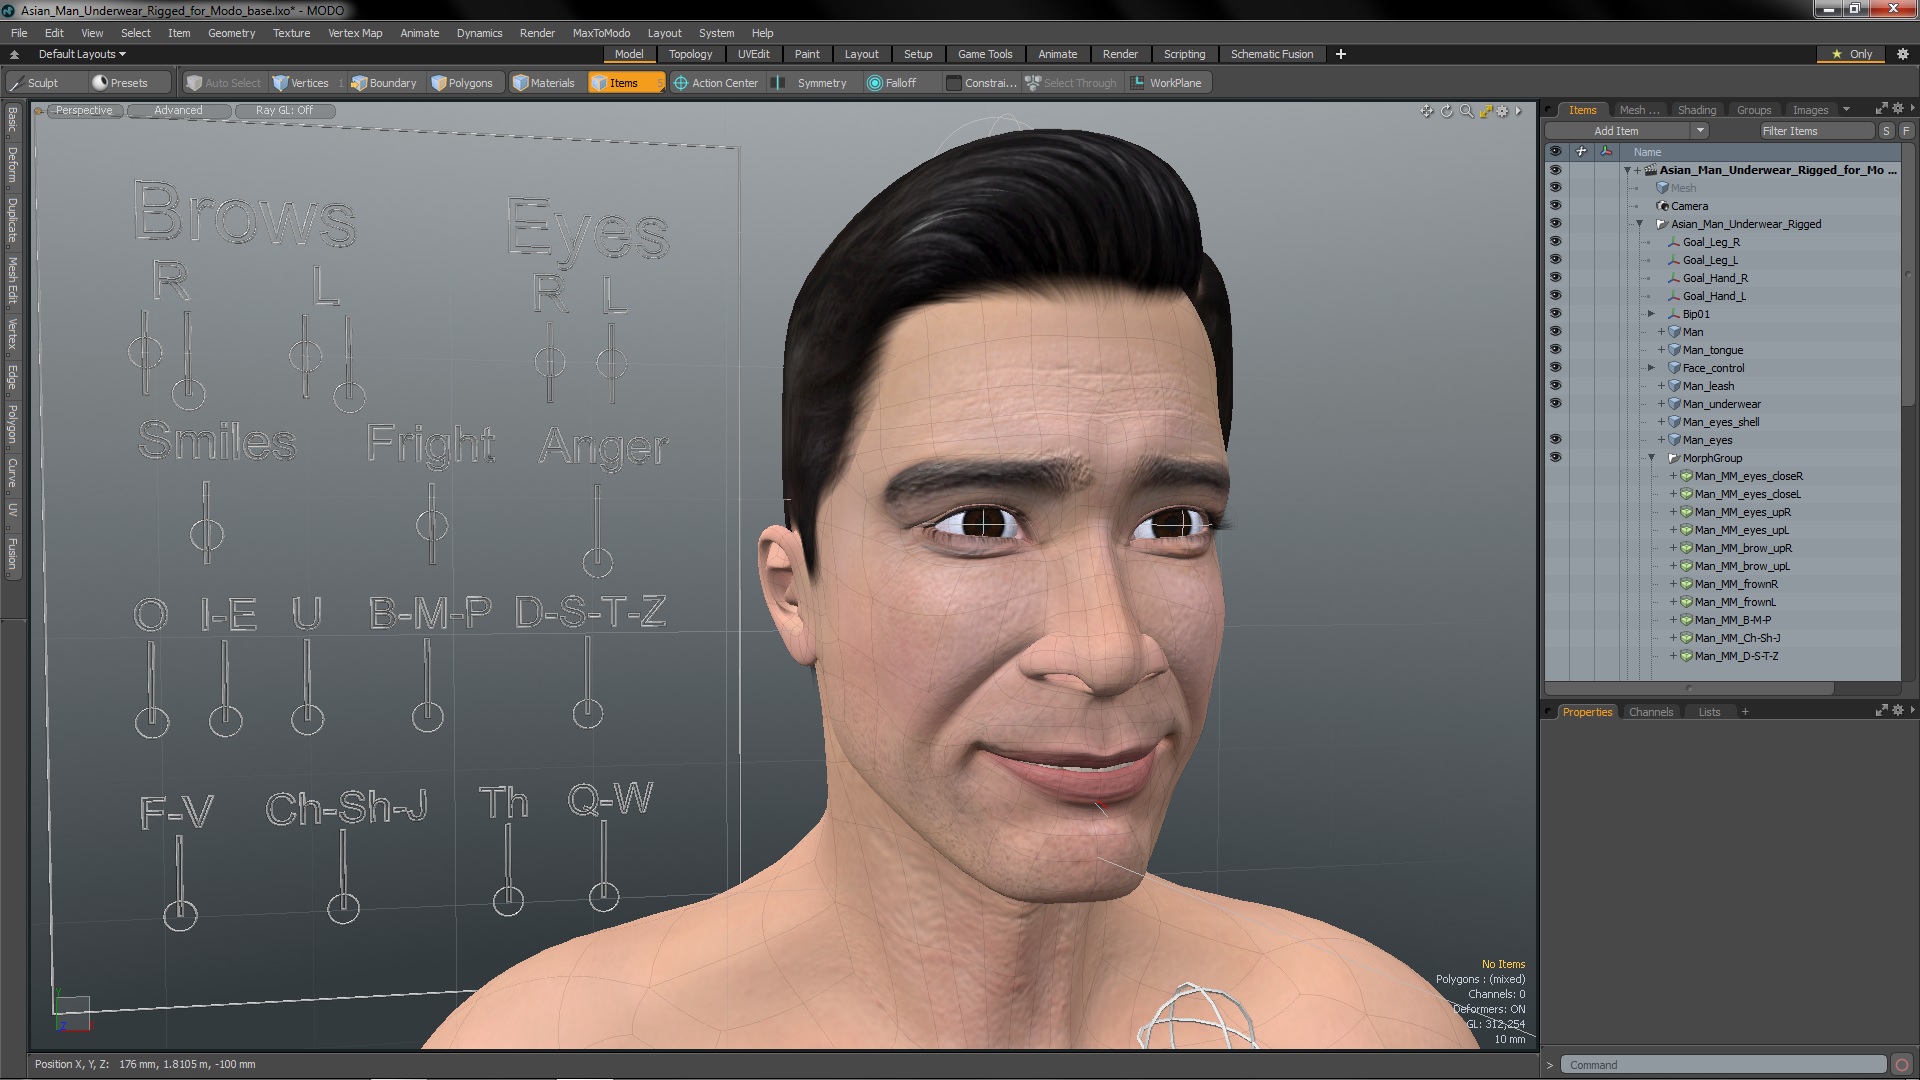The image size is (1920, 1080).
Task: Open the Presets browser
Action: click(x=120, y=83)
